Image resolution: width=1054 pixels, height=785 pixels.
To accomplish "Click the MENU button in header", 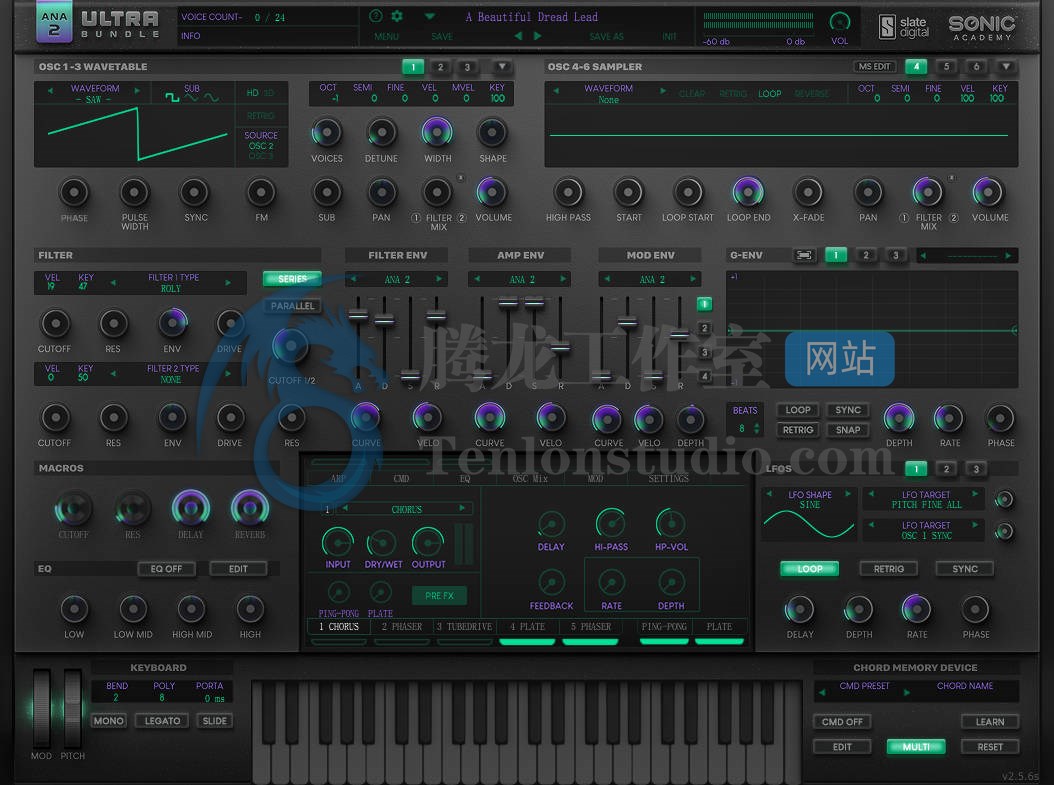I will tap(387, 36).
